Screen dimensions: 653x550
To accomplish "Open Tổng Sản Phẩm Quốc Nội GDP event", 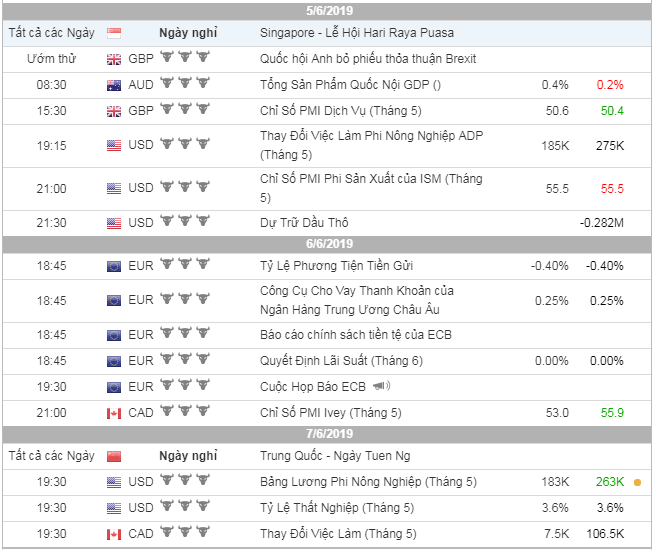I will click(x=349, y=85).
